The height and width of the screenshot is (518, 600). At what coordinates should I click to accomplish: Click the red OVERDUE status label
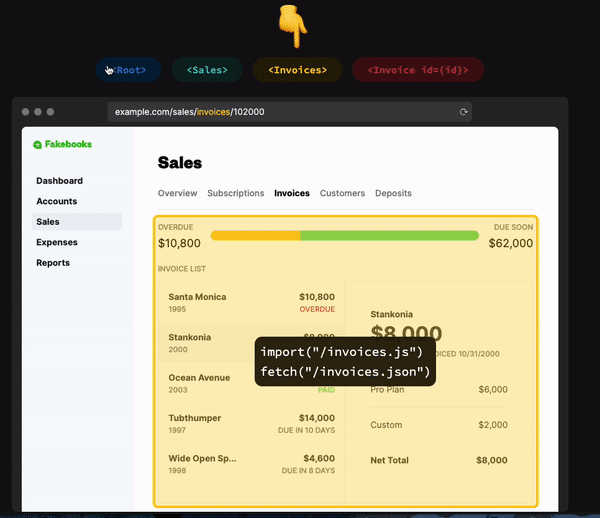pos(317,309)
